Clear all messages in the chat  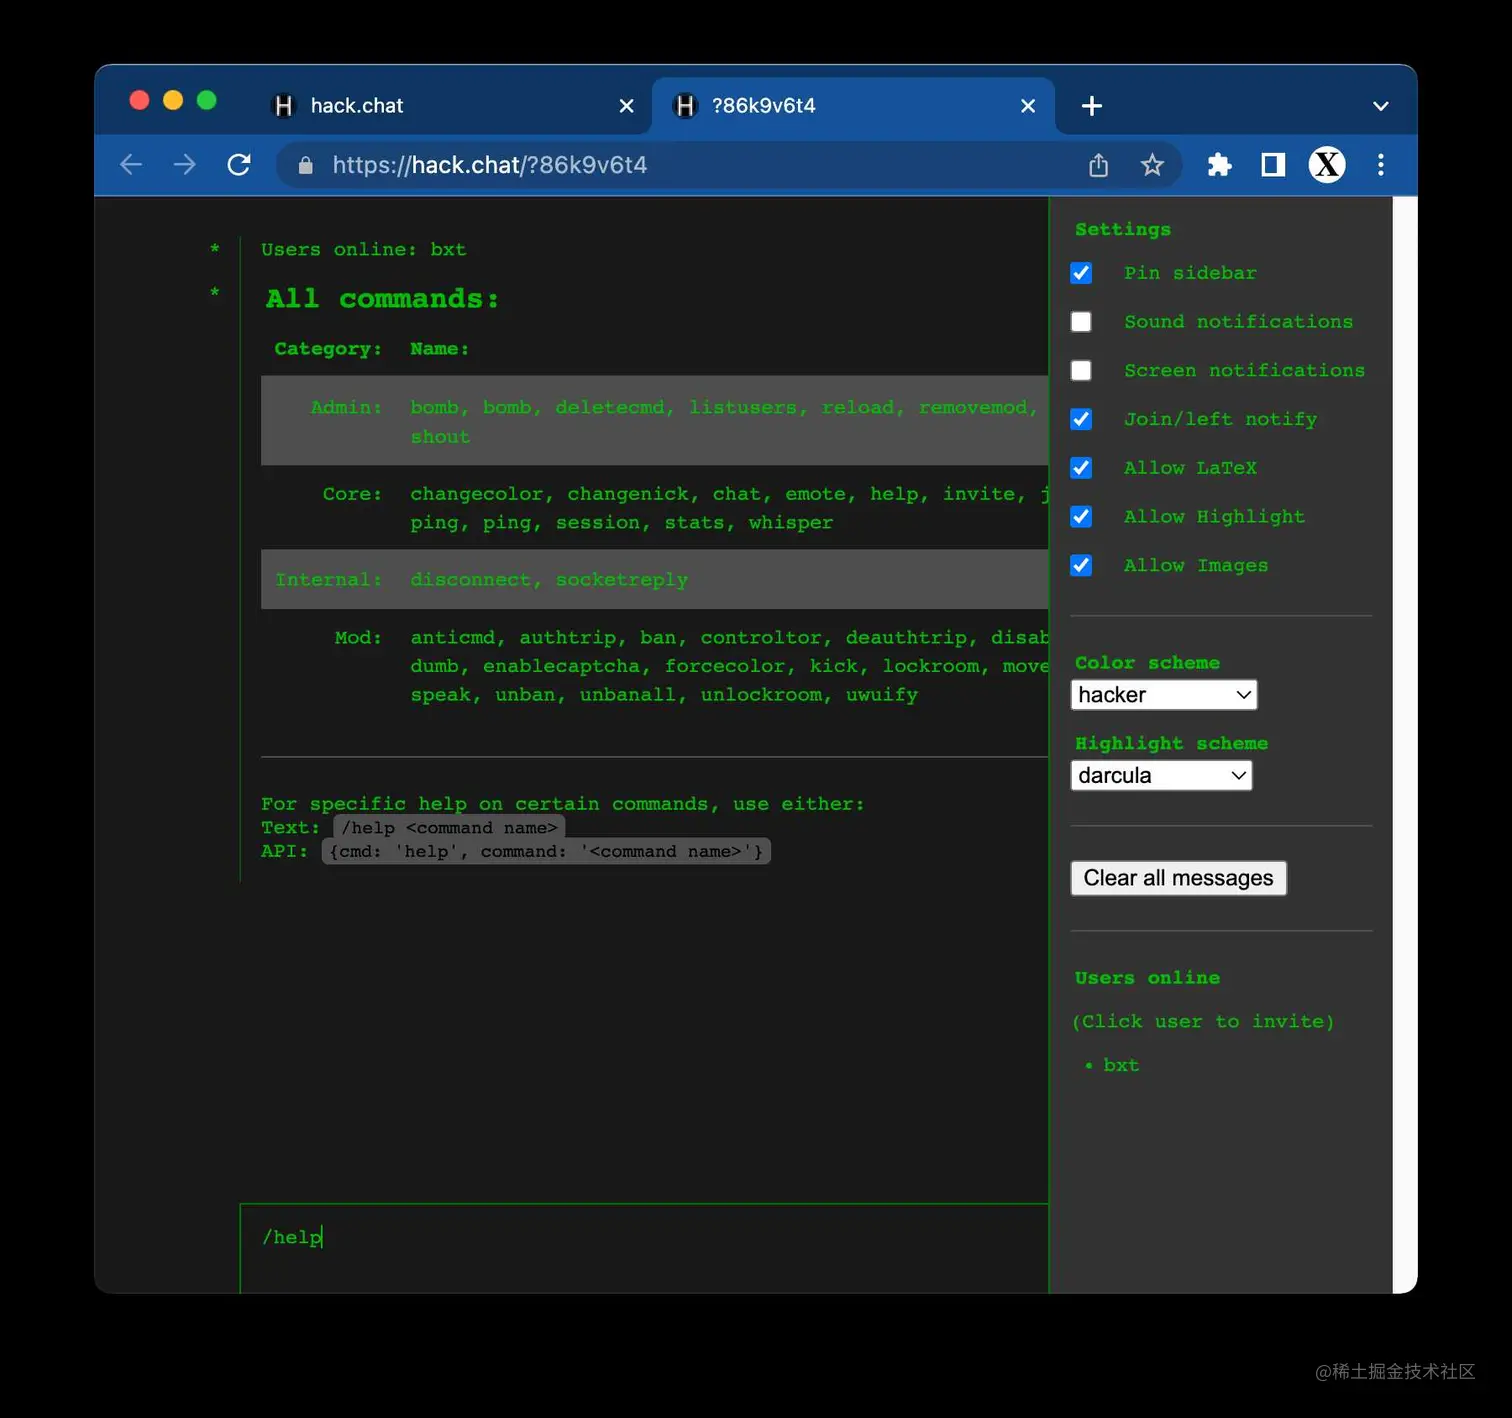pyautogui.click(x=1178, y=878)
